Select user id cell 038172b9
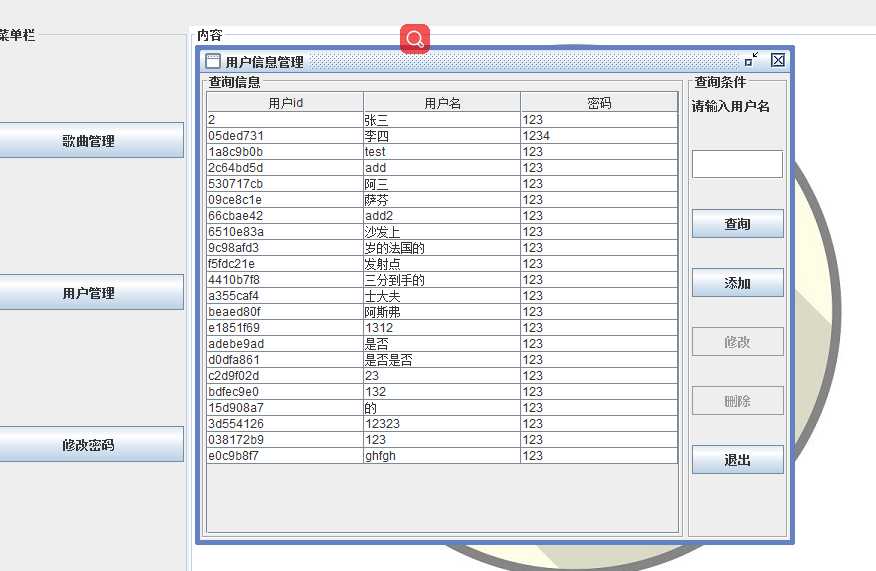The image size is (876, 571). [x=285, y=440]
